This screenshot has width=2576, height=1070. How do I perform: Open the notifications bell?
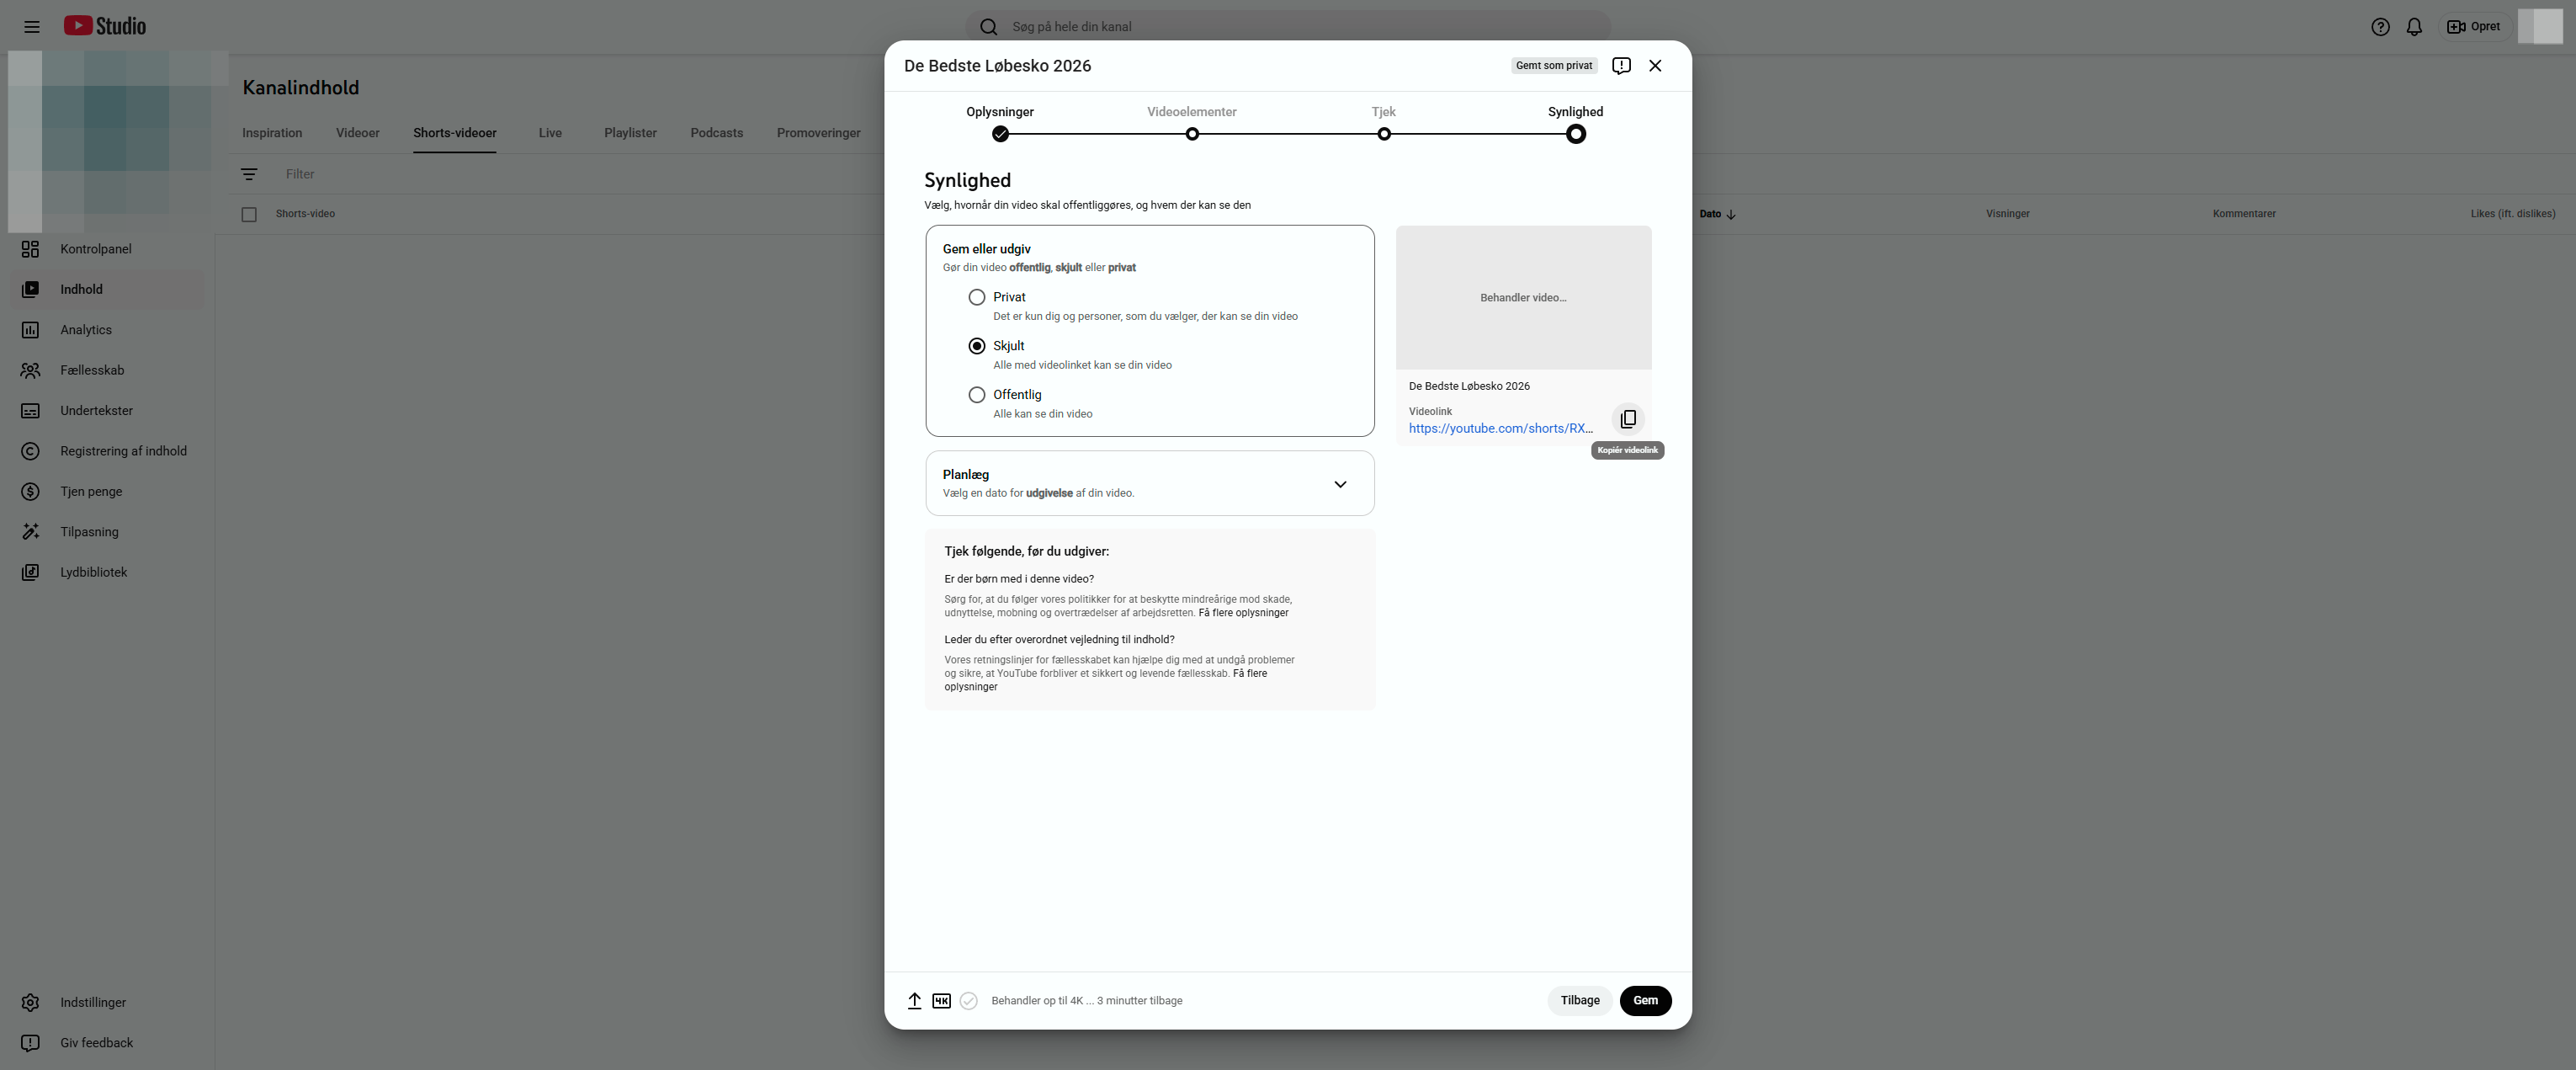[2414, 27]
